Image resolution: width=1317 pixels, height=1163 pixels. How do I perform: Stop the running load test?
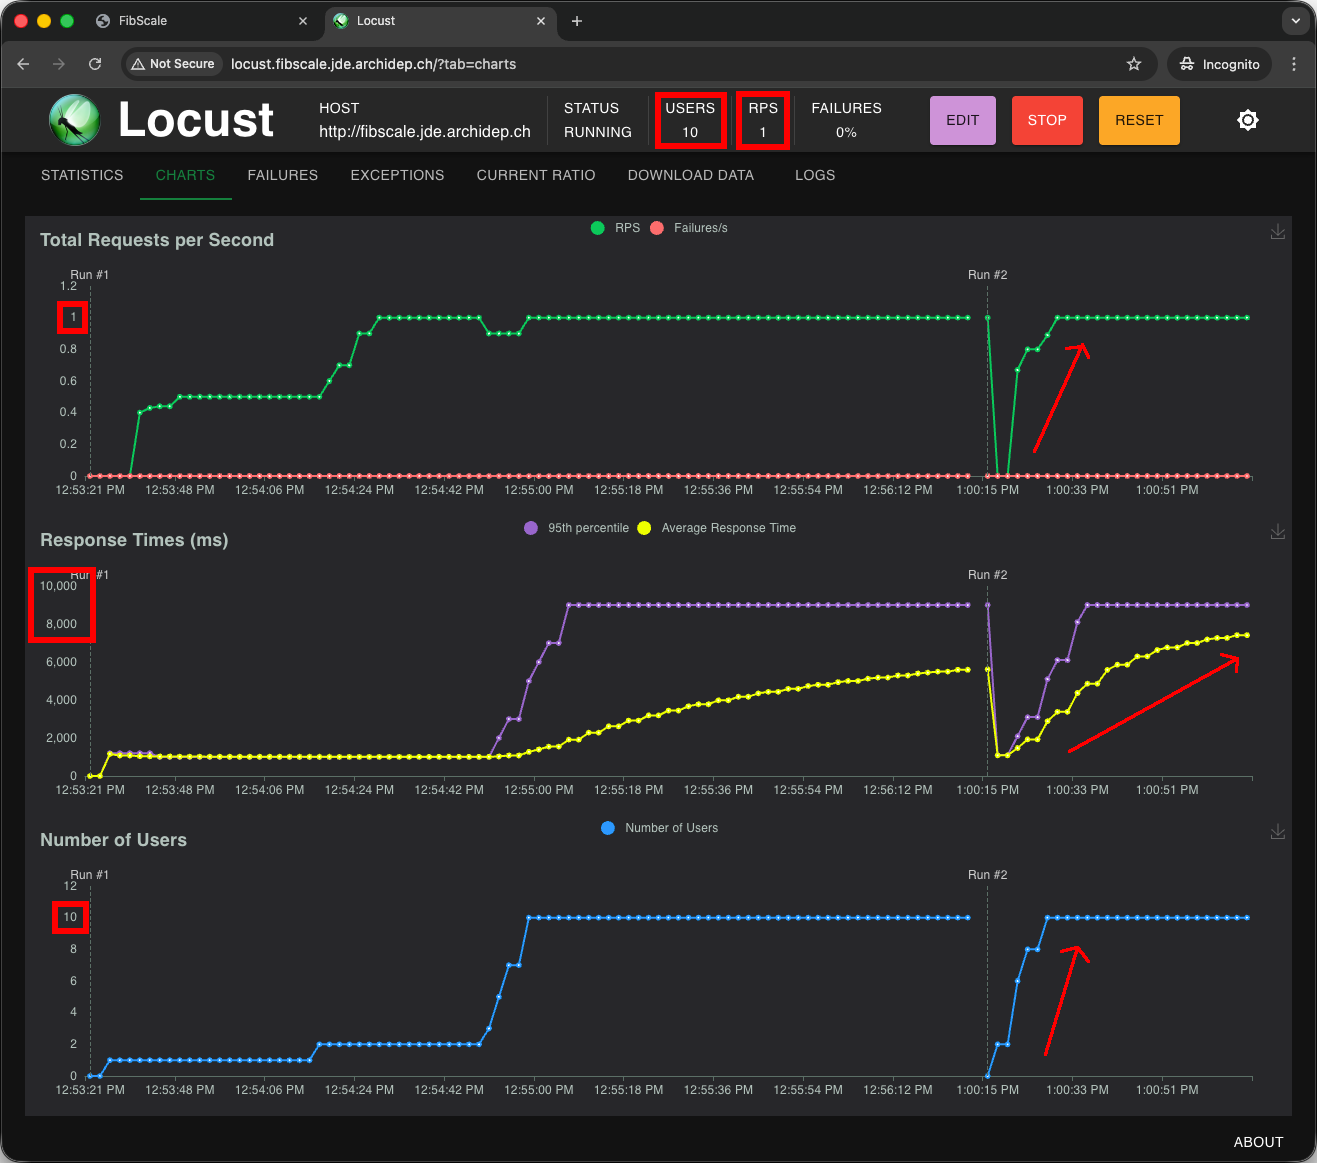pyautogui.click(x=1046, y=120)
